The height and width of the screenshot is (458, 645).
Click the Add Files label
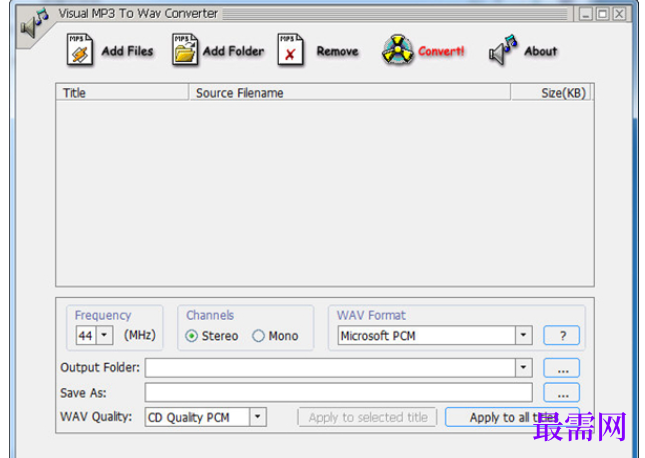[x=128, y=51]
